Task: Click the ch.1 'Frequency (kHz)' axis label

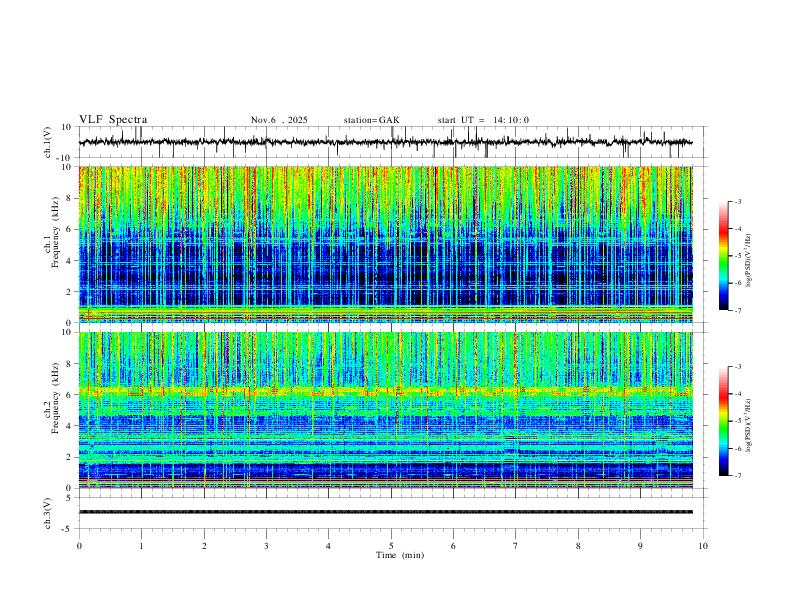Action: coord(56,232)
